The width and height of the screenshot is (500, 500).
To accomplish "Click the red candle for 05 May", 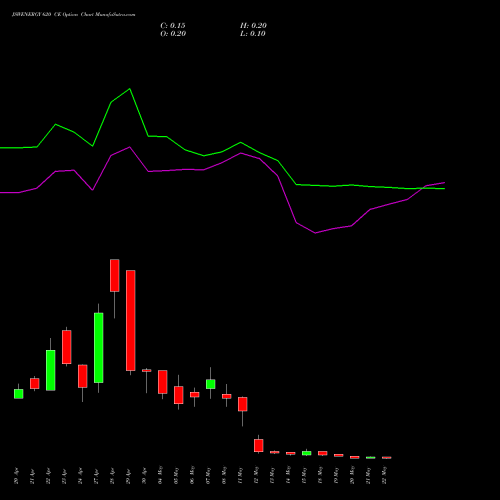I will pos(179,395).
